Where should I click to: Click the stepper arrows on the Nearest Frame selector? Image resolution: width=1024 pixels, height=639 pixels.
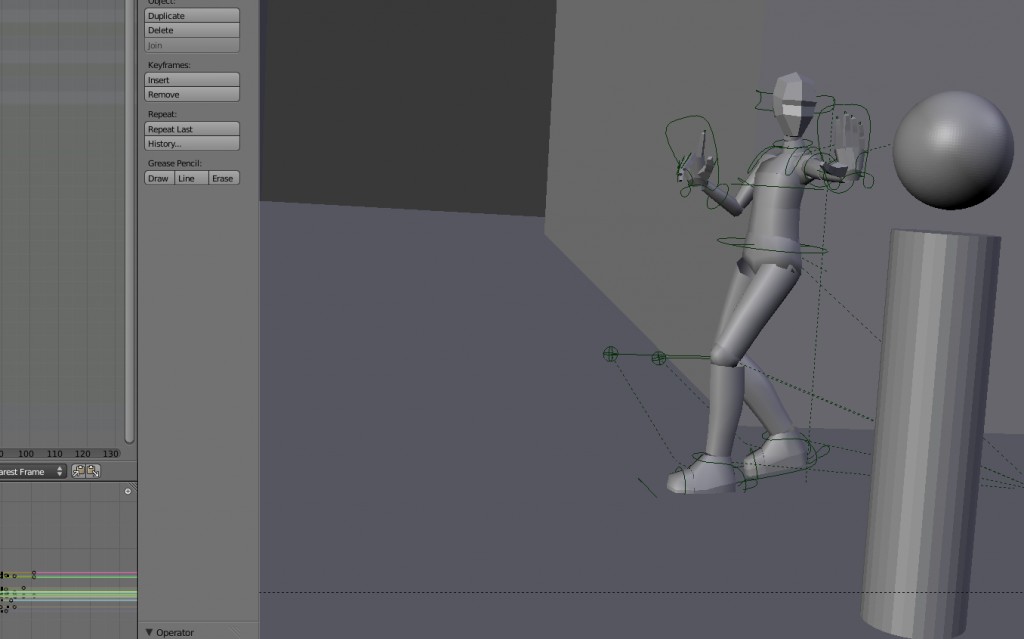[x=58, y=471]
